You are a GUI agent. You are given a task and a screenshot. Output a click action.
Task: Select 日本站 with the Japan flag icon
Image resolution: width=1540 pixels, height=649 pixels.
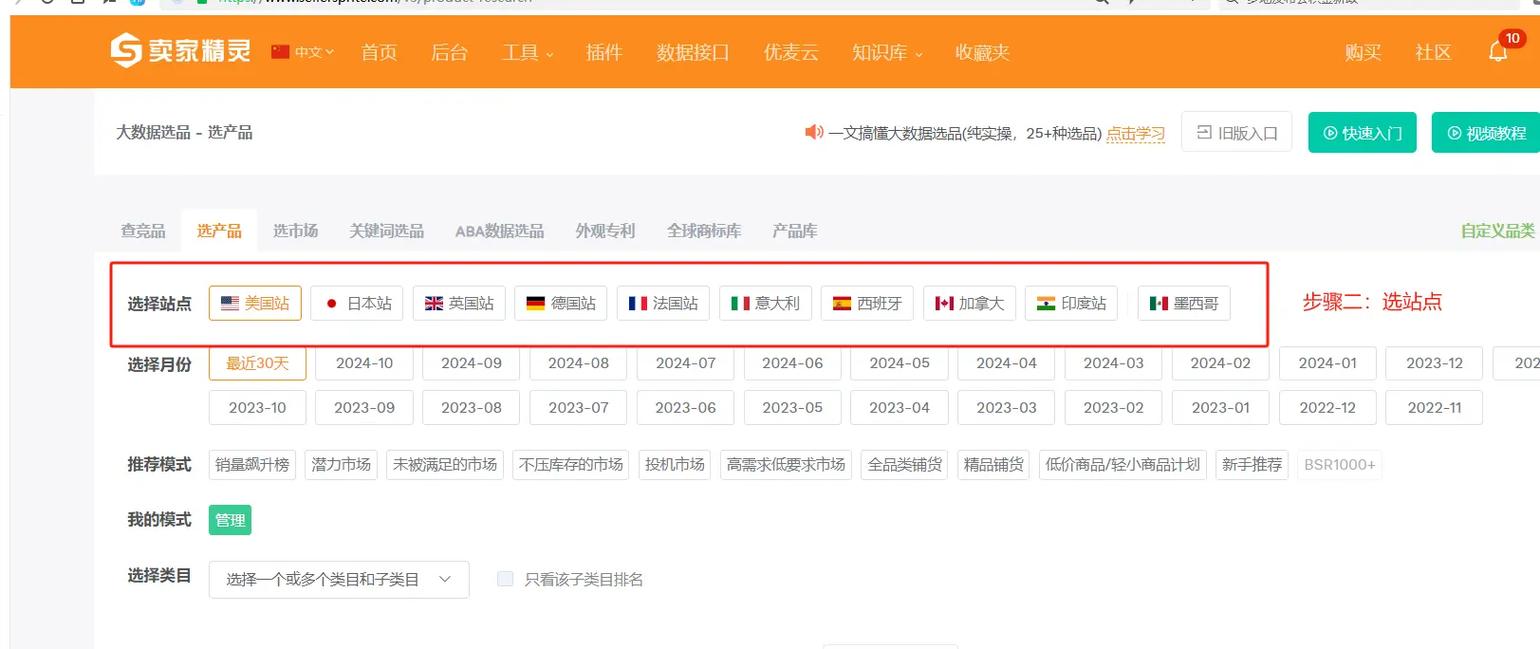coord(356,303)
